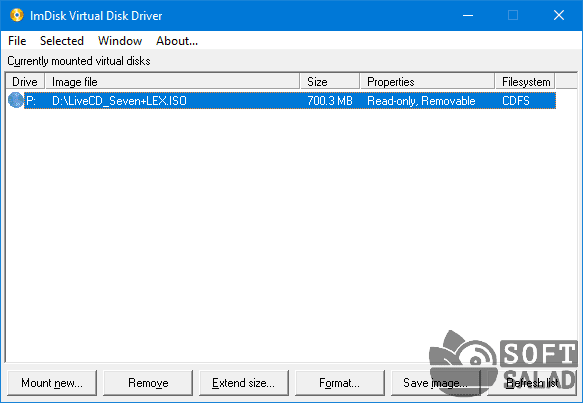Open the File menu
The width and height of the screenshot is (583, 403).
pyautogui.click(x=17, y=41)
